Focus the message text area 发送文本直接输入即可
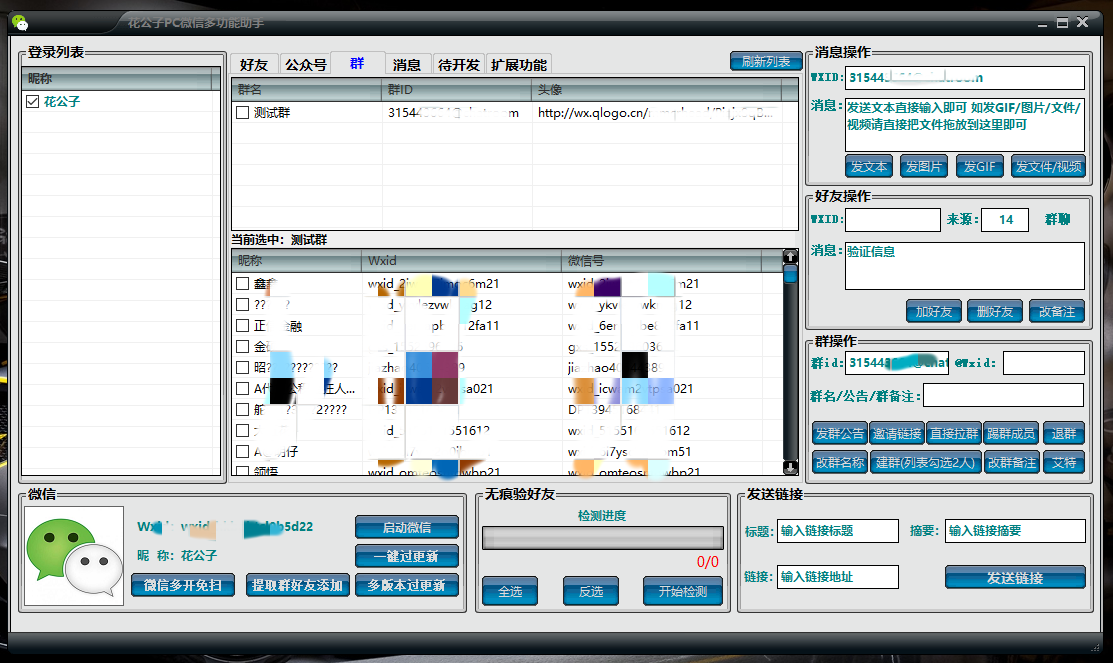The width and height of the screenshot is (1113, 663). pos(965,124)
